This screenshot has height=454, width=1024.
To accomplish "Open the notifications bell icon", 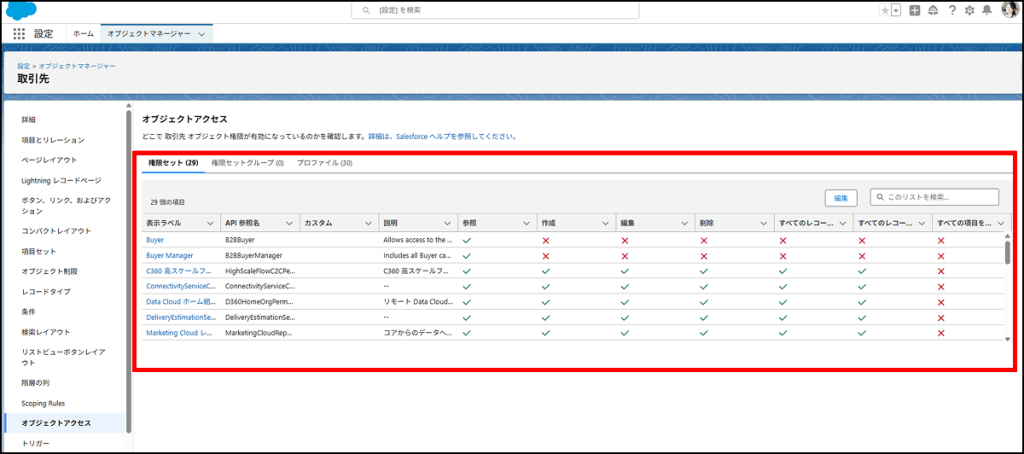I will [987, 10].
